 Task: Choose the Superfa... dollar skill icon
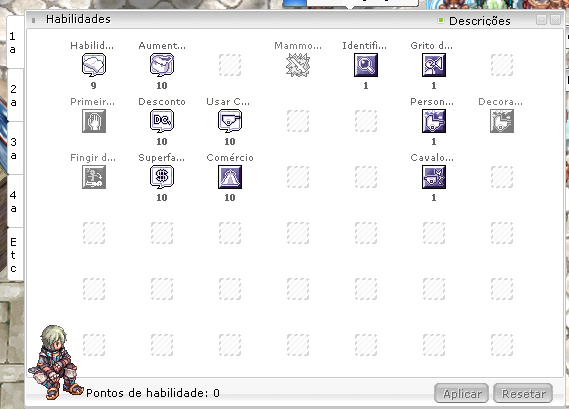[162, 177]
